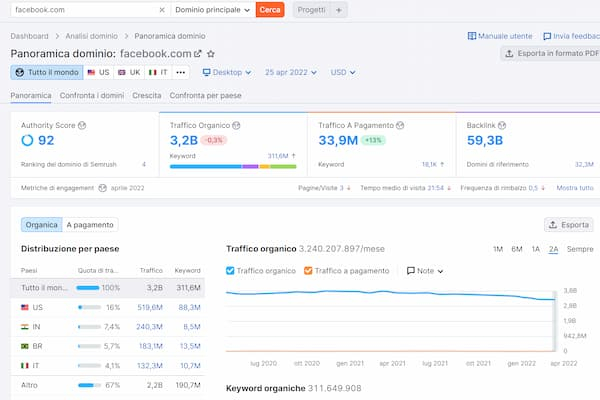Screen dimensions: 600x400
Task: Select Tutto il mondo region
Action: [x=47, y=72]
